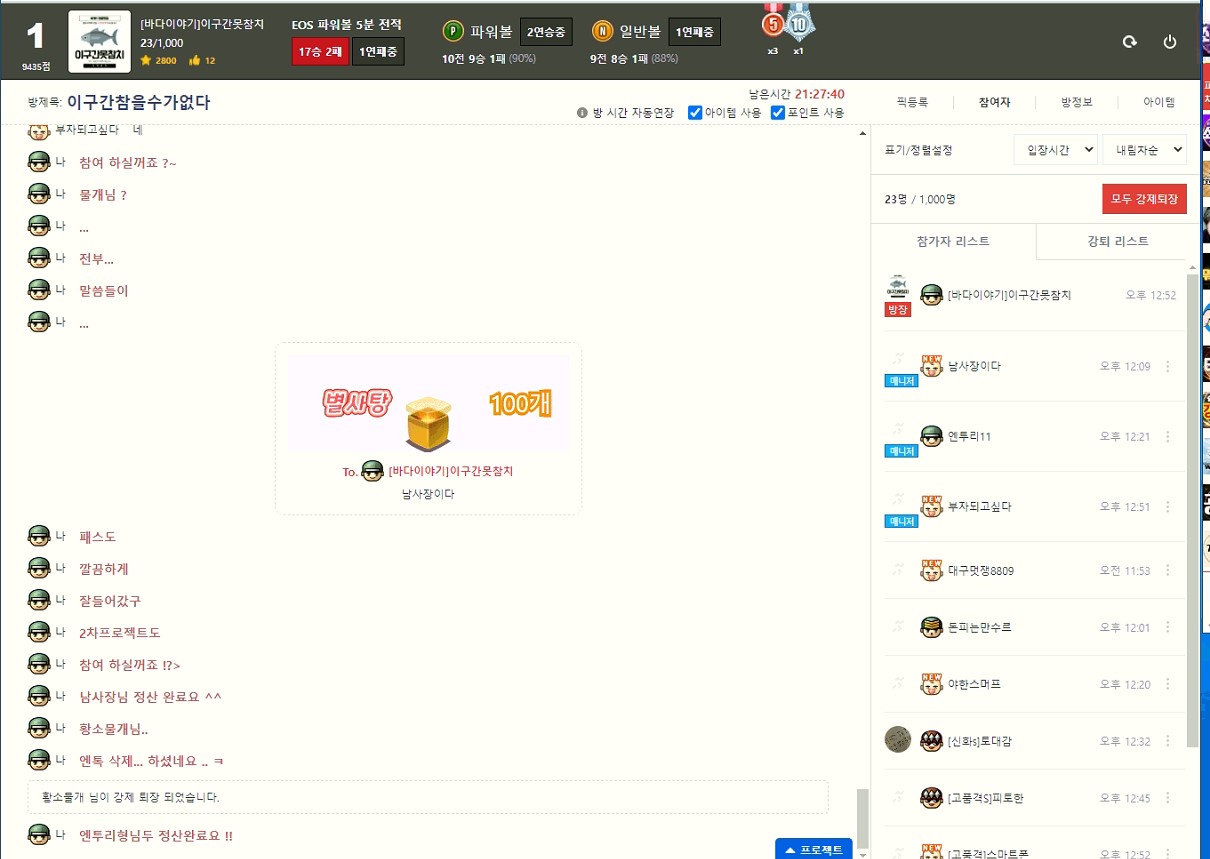This screenshot has height=859, width=1210.
Task: Click the info icon beside 방 시간 자동연장
Action: (x=582, y=113)
